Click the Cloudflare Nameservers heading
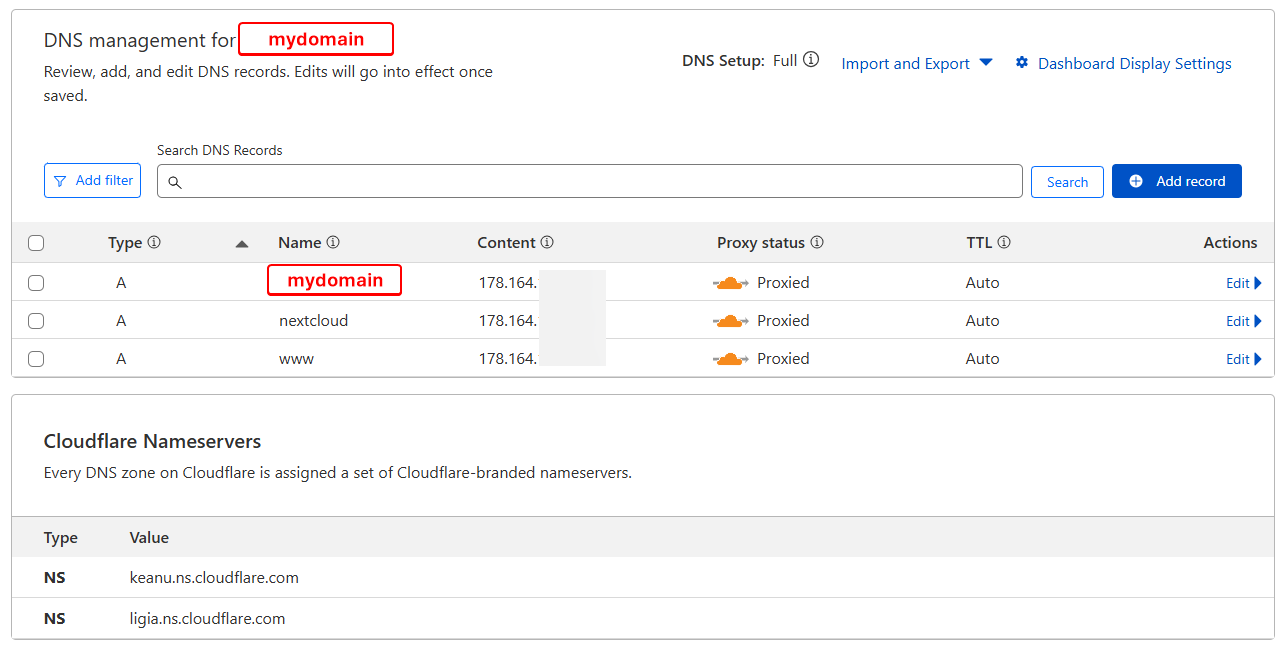Image resolution: width=1282 pixels, height=646 pixels. [152, 441]
